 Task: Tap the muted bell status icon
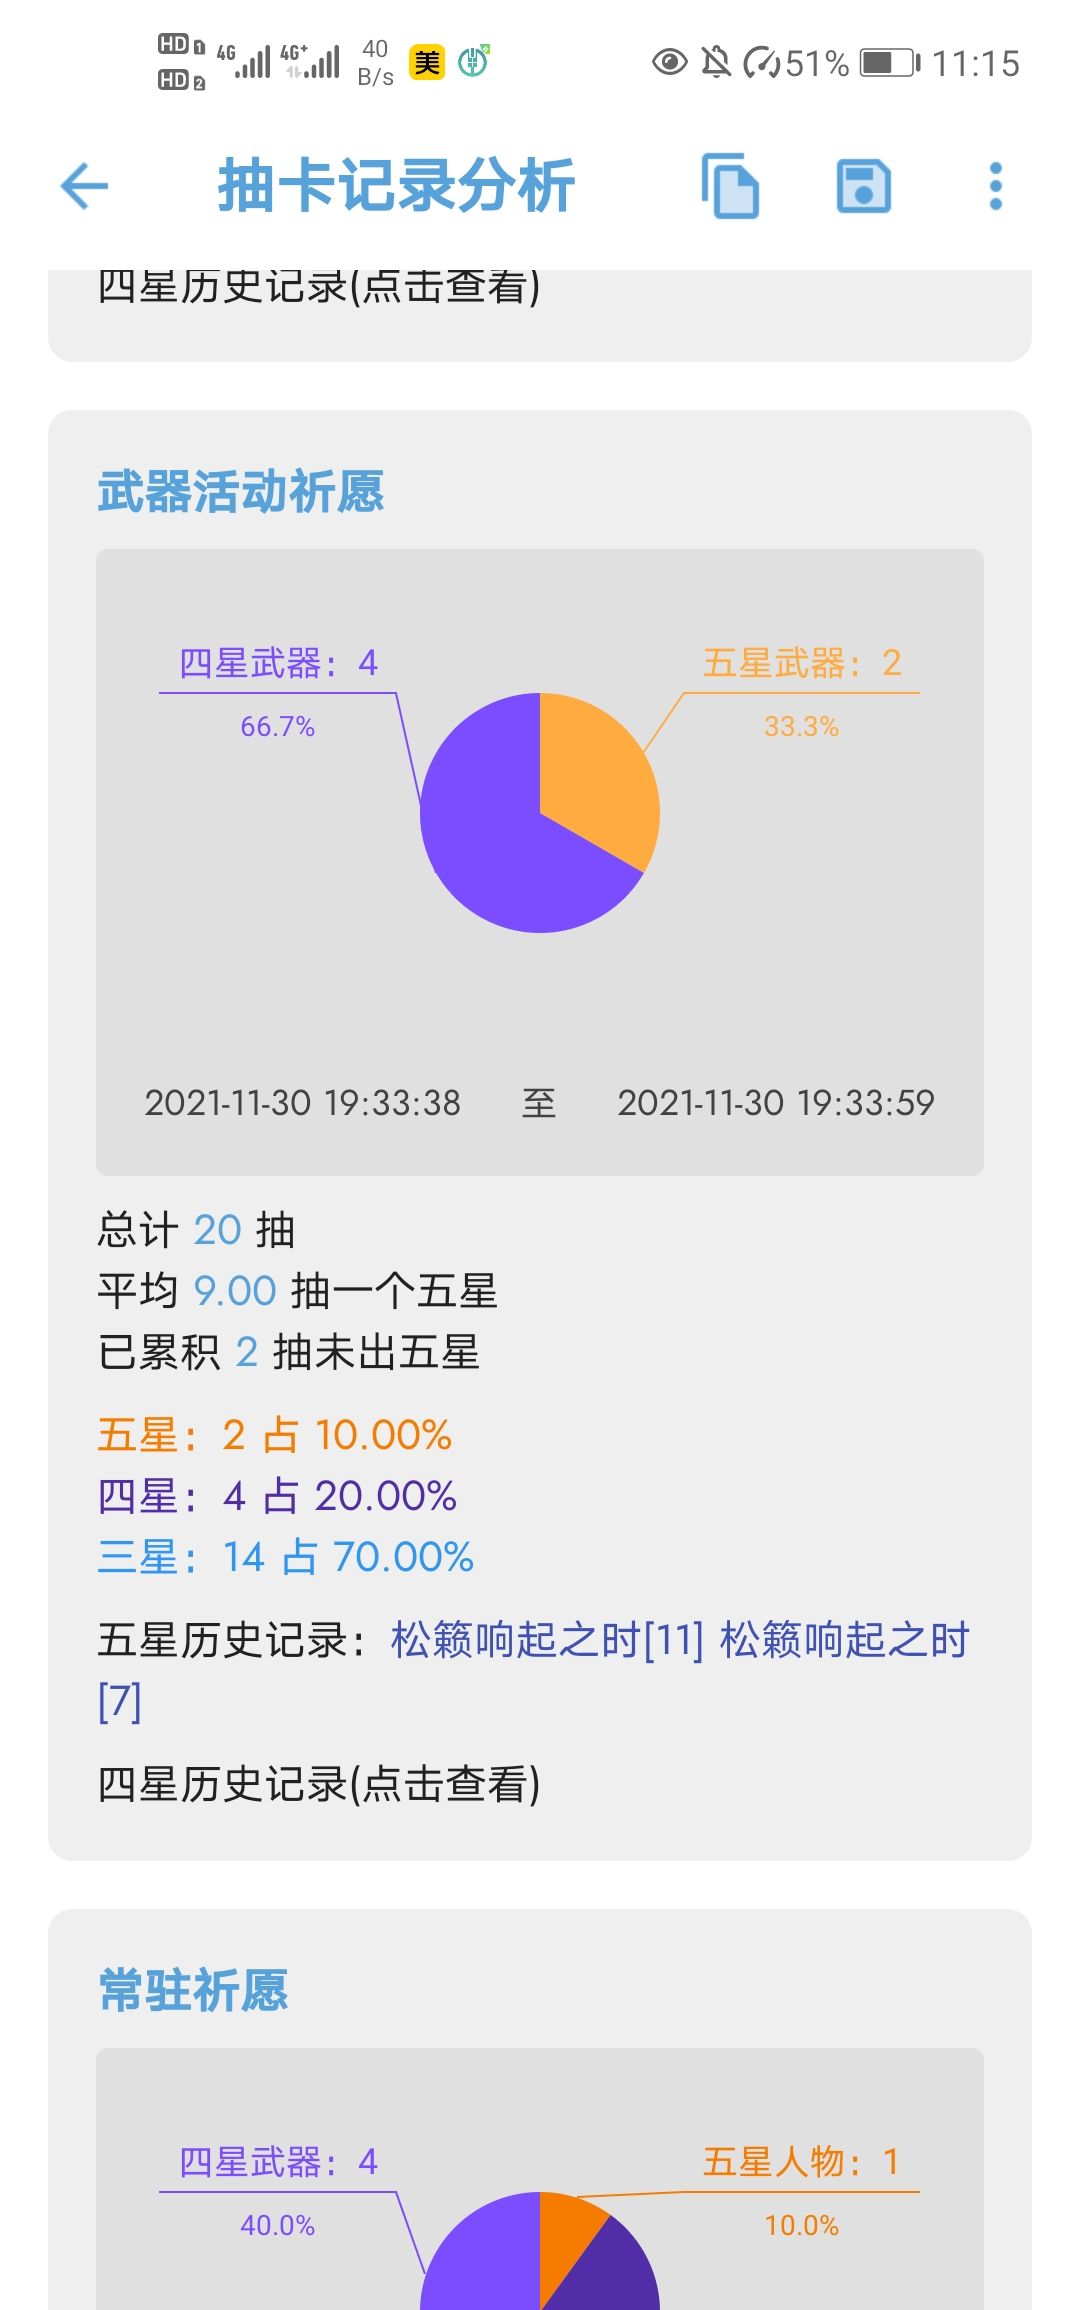(716, 63)
